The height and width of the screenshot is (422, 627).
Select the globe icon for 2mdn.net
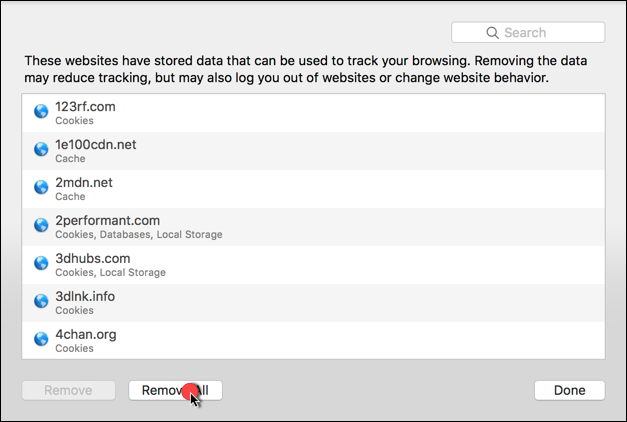[41, 187]
